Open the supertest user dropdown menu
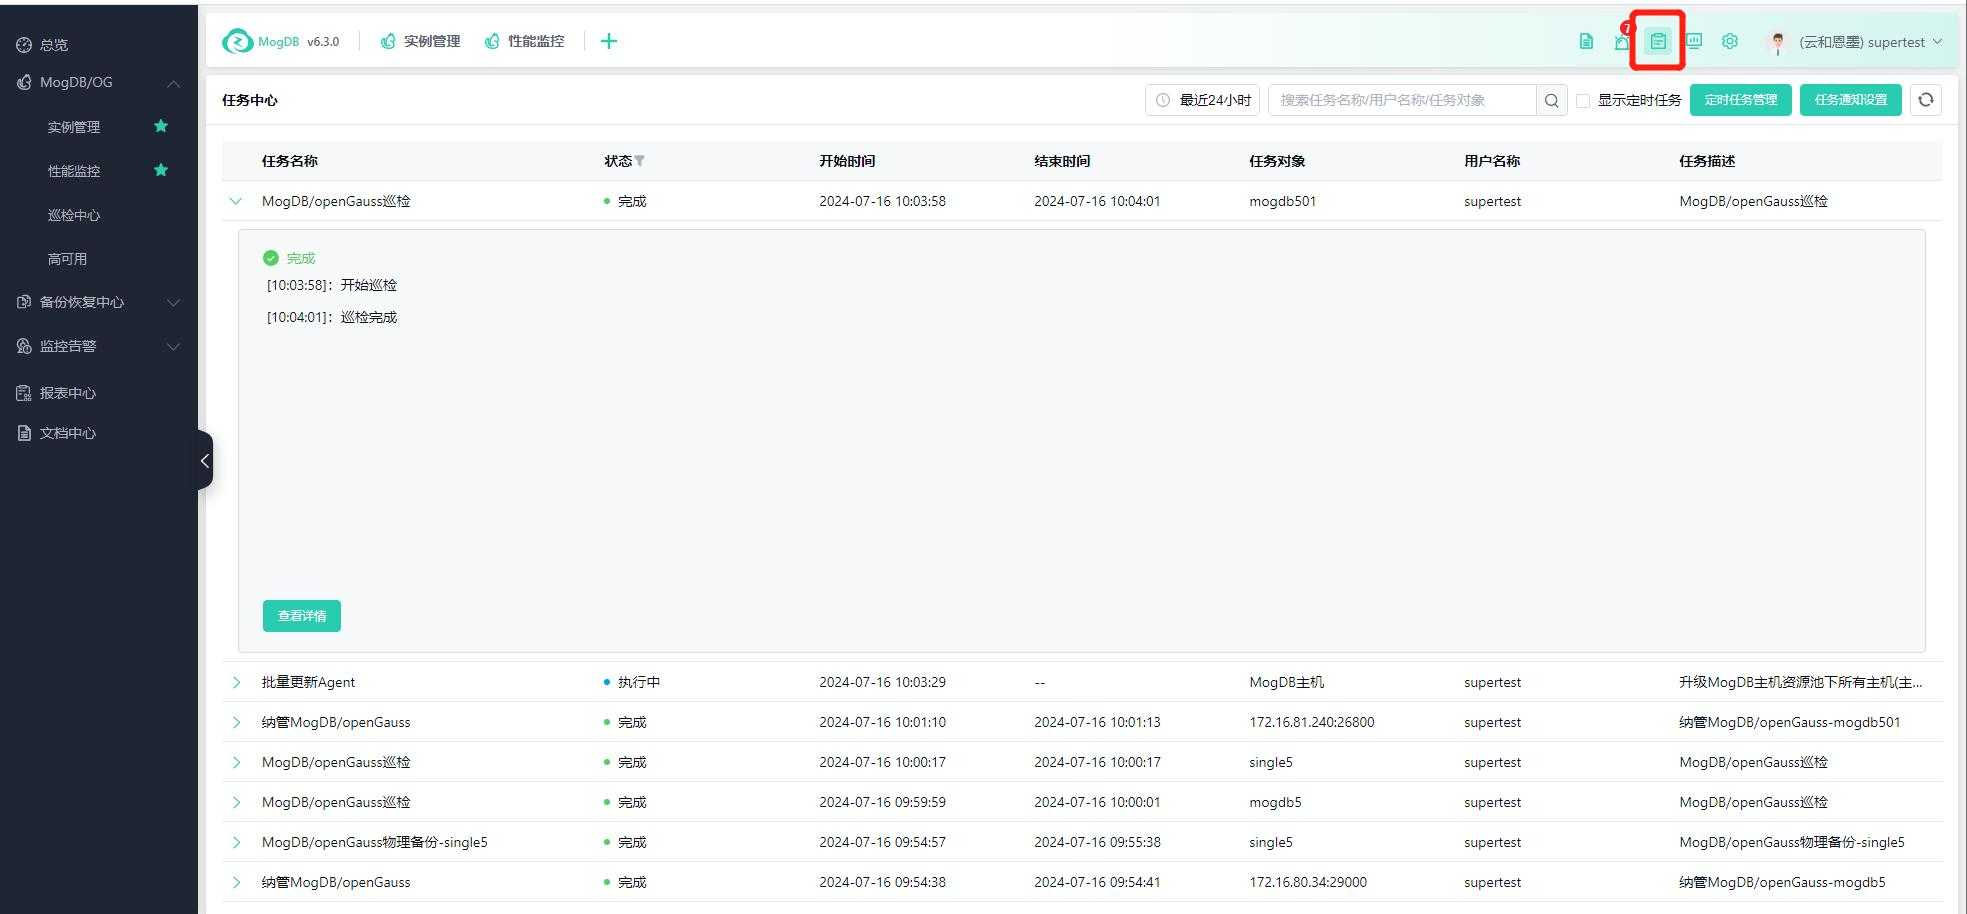The height and width of the screenshot is (914, 1967). point(1870,42)
